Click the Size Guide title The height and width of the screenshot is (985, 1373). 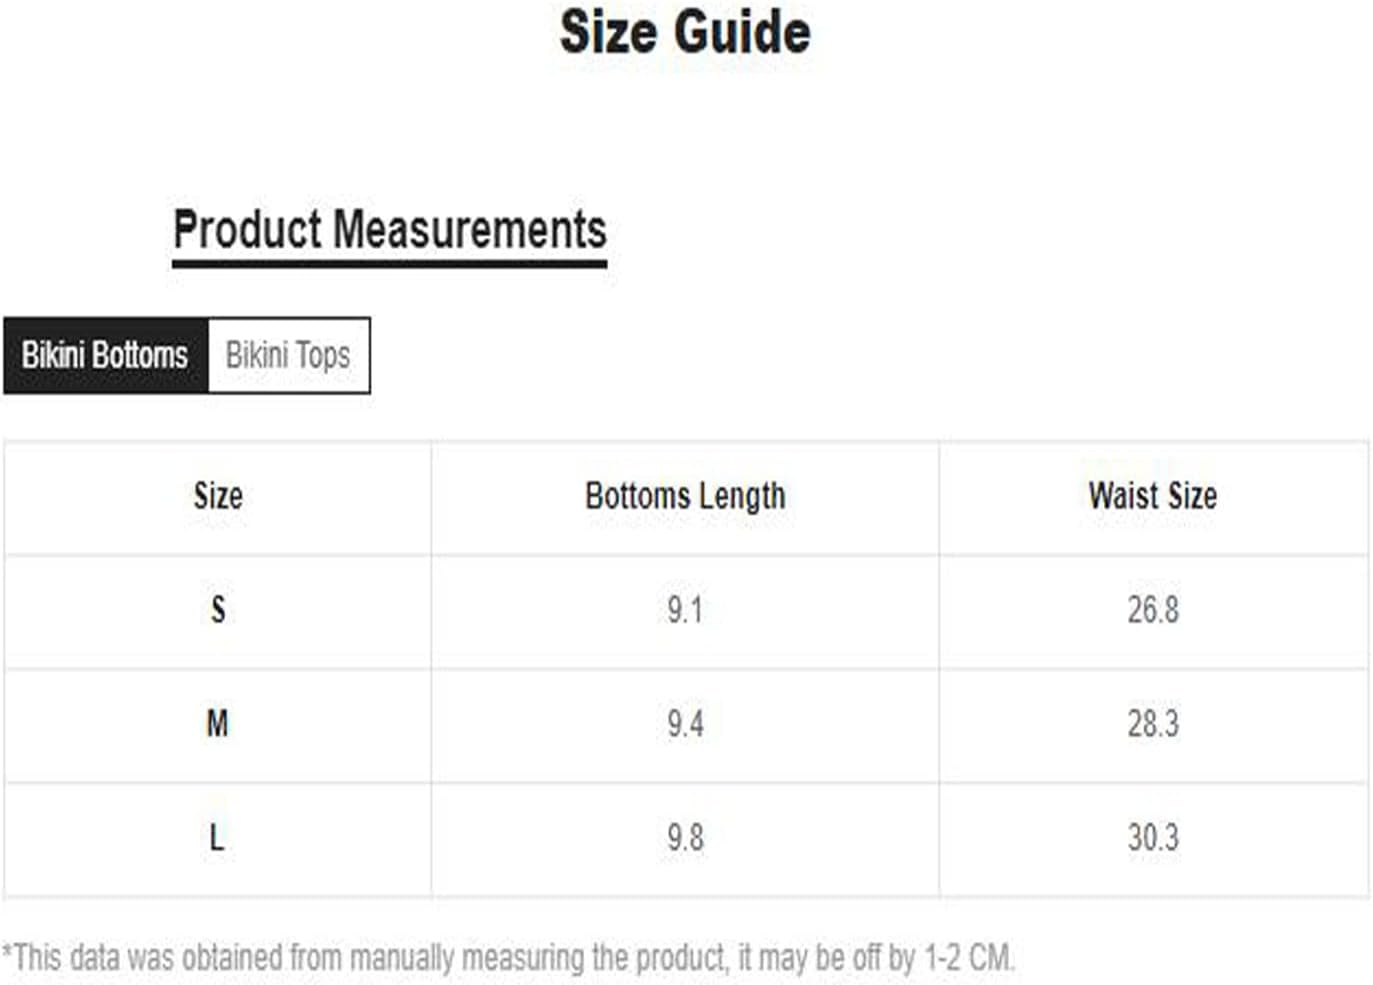click(x=685, y=32)
